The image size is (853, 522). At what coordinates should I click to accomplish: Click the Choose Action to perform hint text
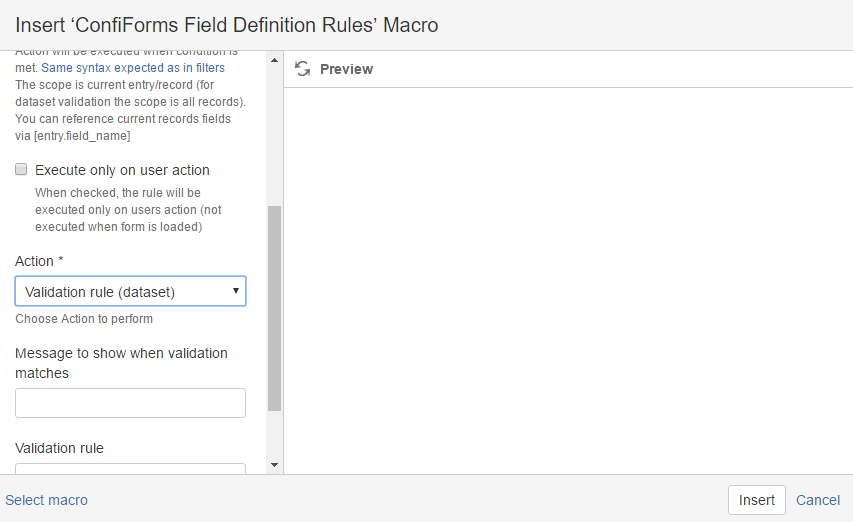pyautogui.click(x=84, y=319)
